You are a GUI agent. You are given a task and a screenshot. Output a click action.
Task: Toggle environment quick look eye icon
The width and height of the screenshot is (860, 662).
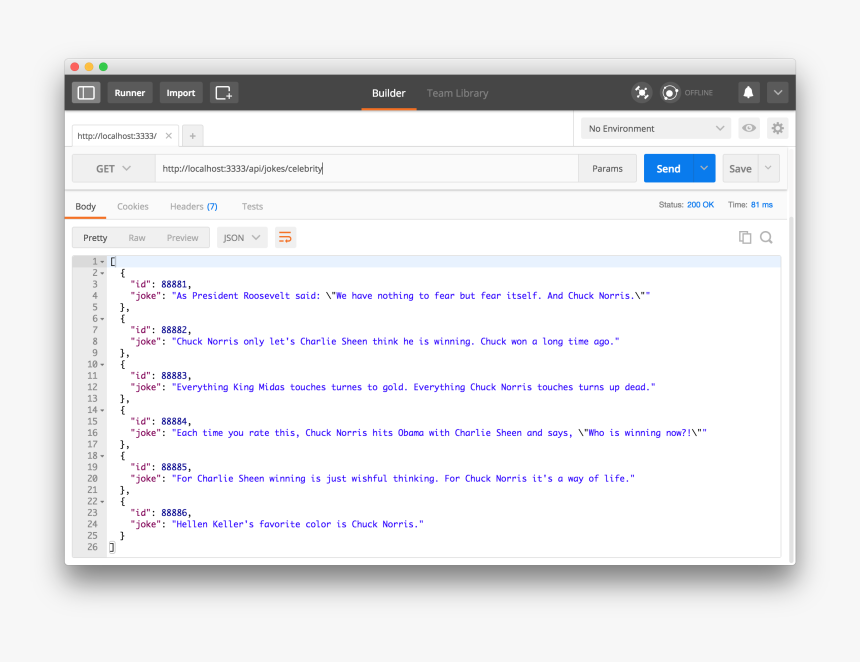[x=749, y=128]
